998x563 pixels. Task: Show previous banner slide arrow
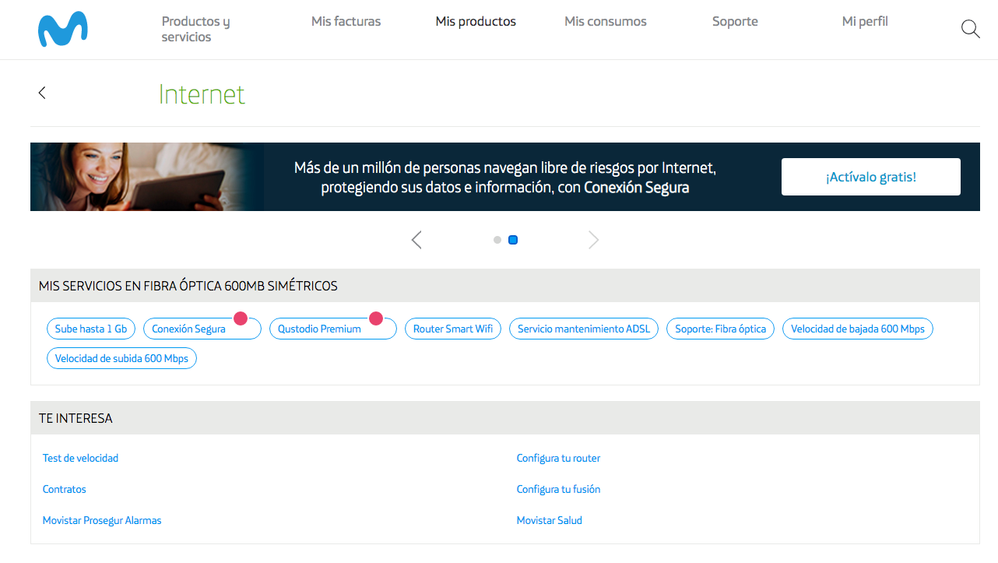[x=416, y=240]
